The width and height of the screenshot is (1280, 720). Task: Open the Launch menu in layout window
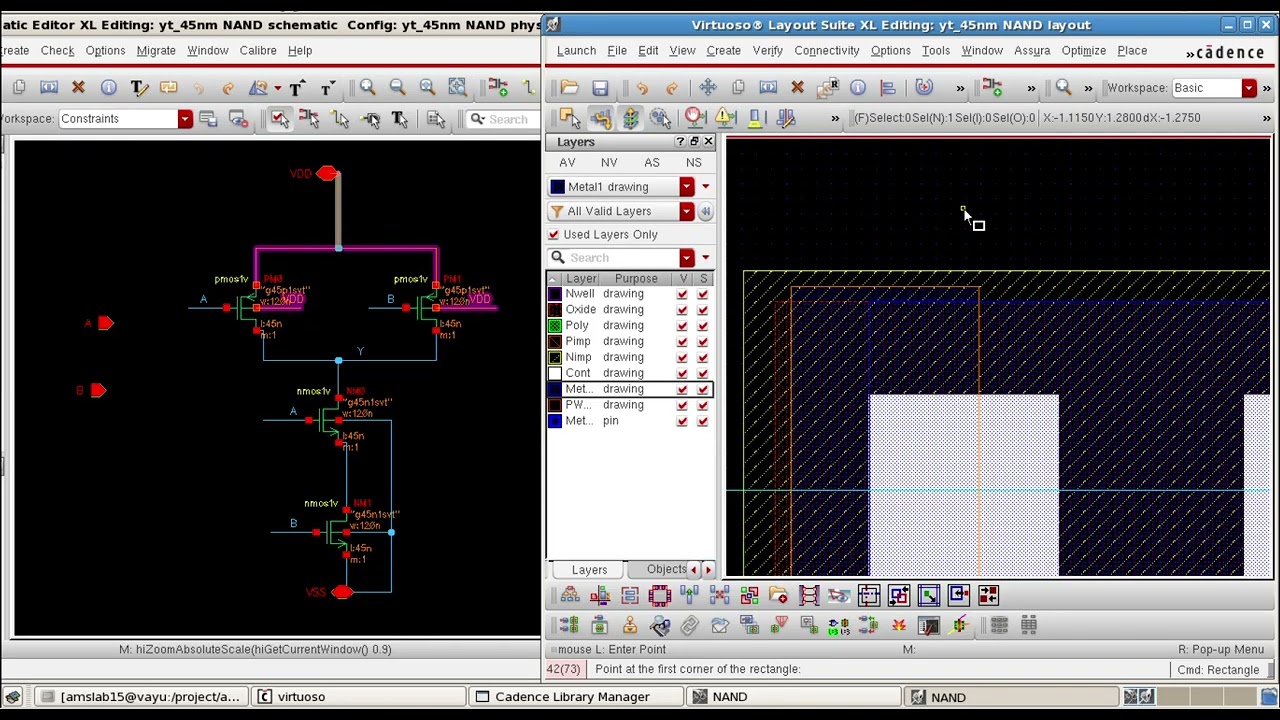(576, 50)
